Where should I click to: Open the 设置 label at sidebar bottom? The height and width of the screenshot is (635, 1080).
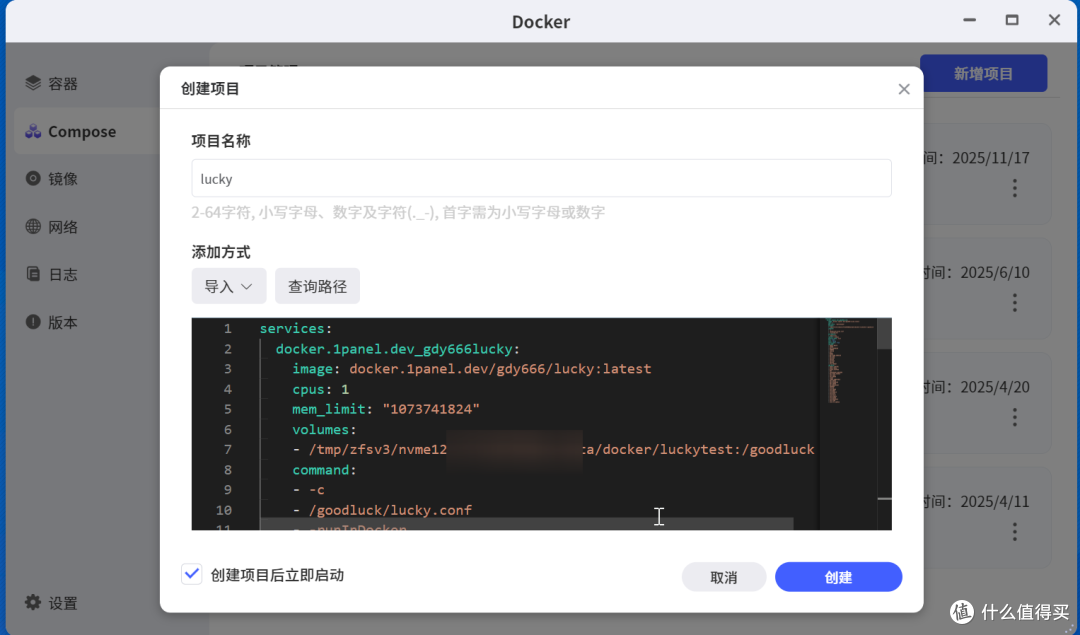(63, 603)
